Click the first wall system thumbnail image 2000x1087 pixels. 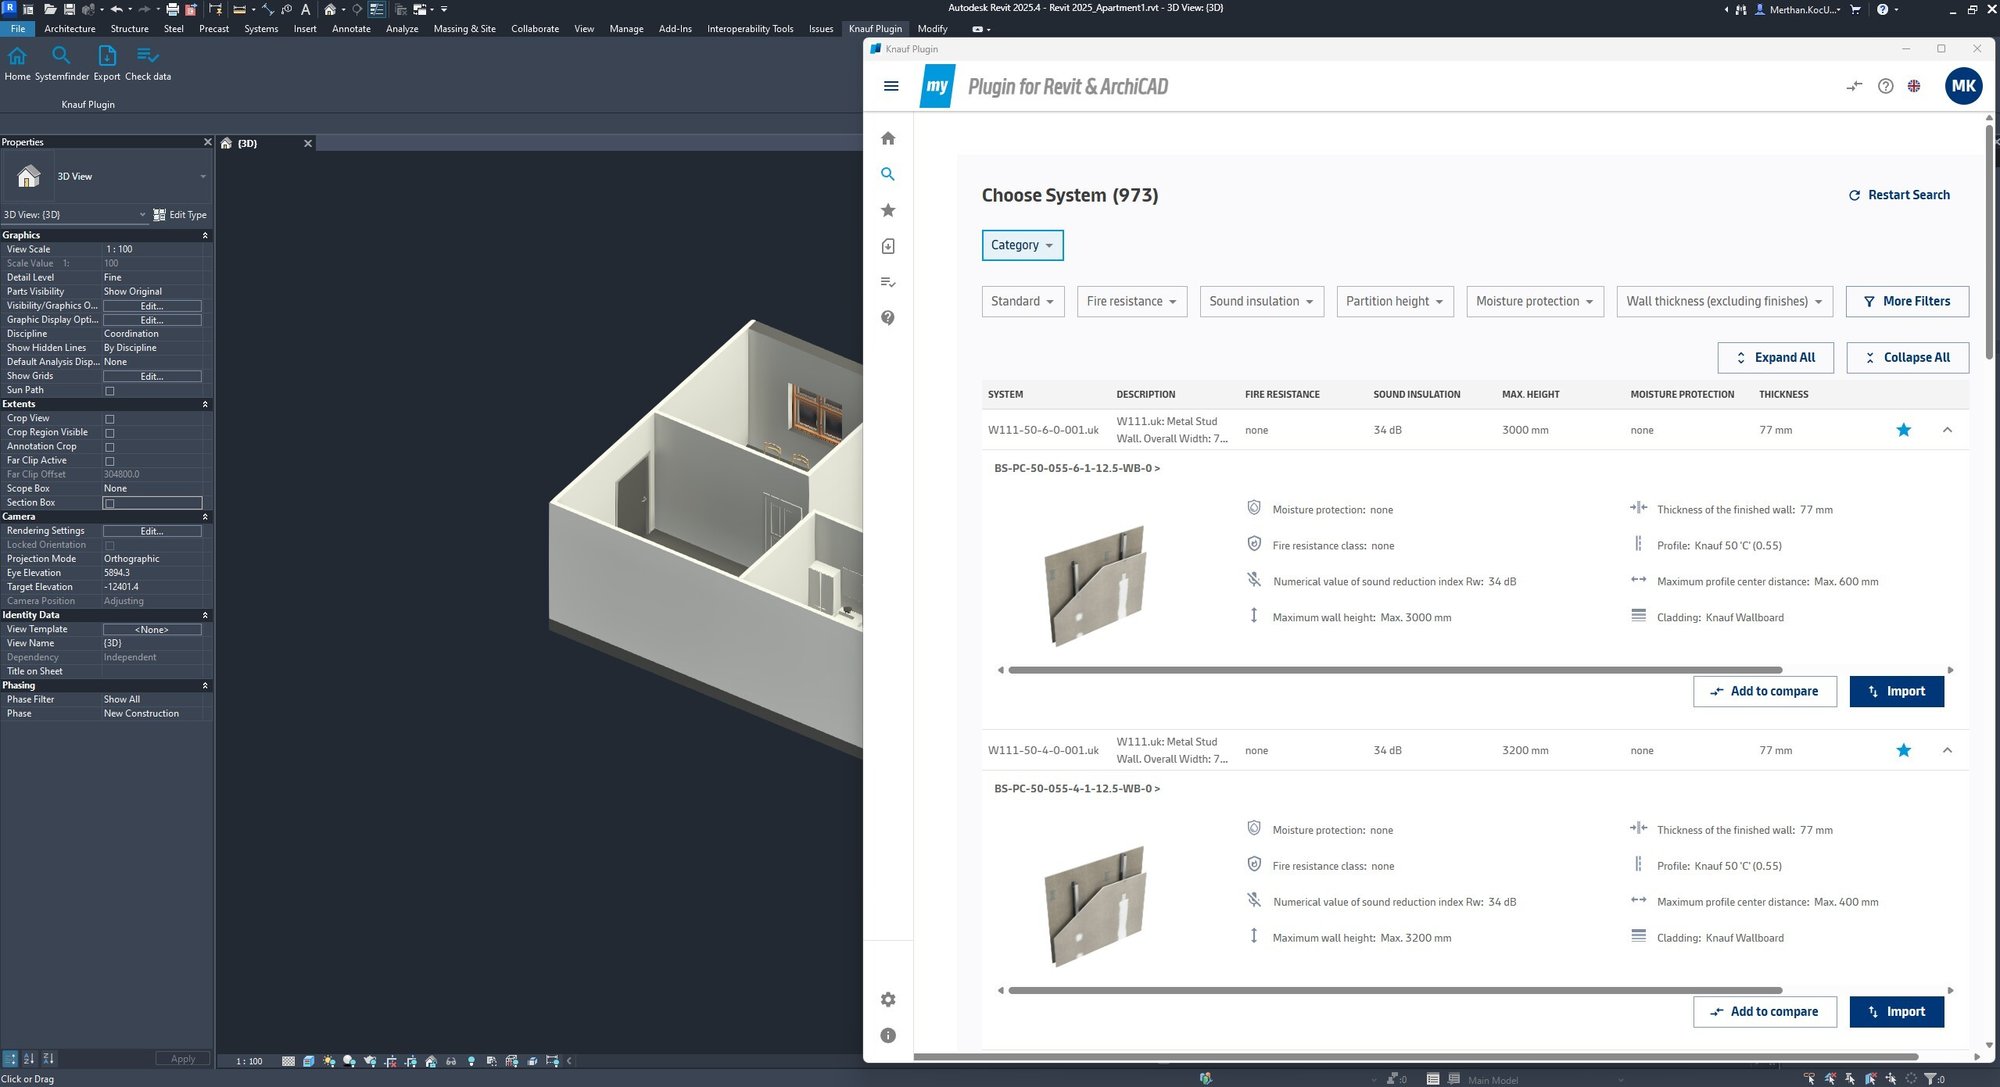pyautogui.click(x=1095, y=586)
